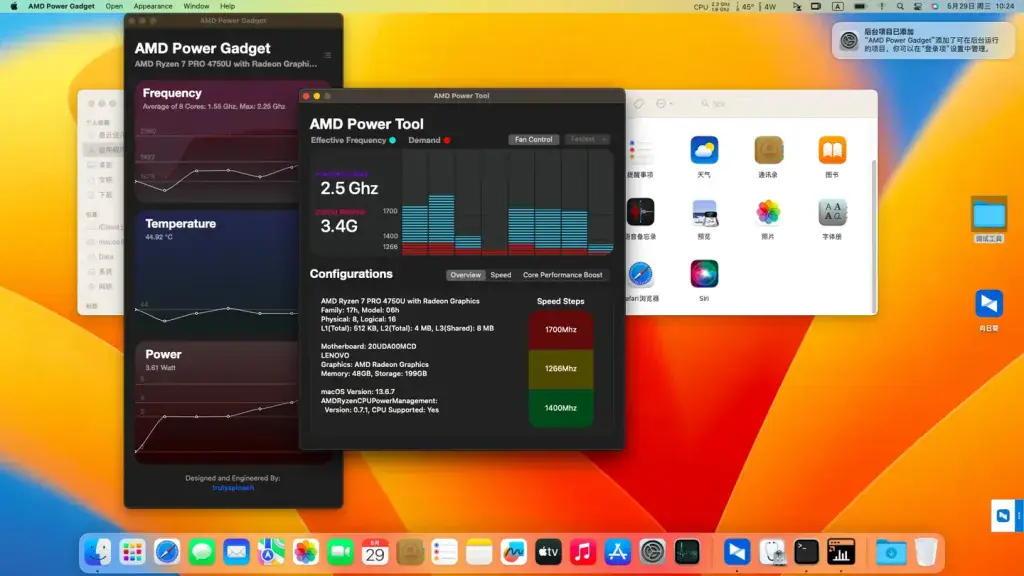This screenshot has height=576, width=1024.
Task: Open the Appearance menu
Action: [x=153, y=7]
